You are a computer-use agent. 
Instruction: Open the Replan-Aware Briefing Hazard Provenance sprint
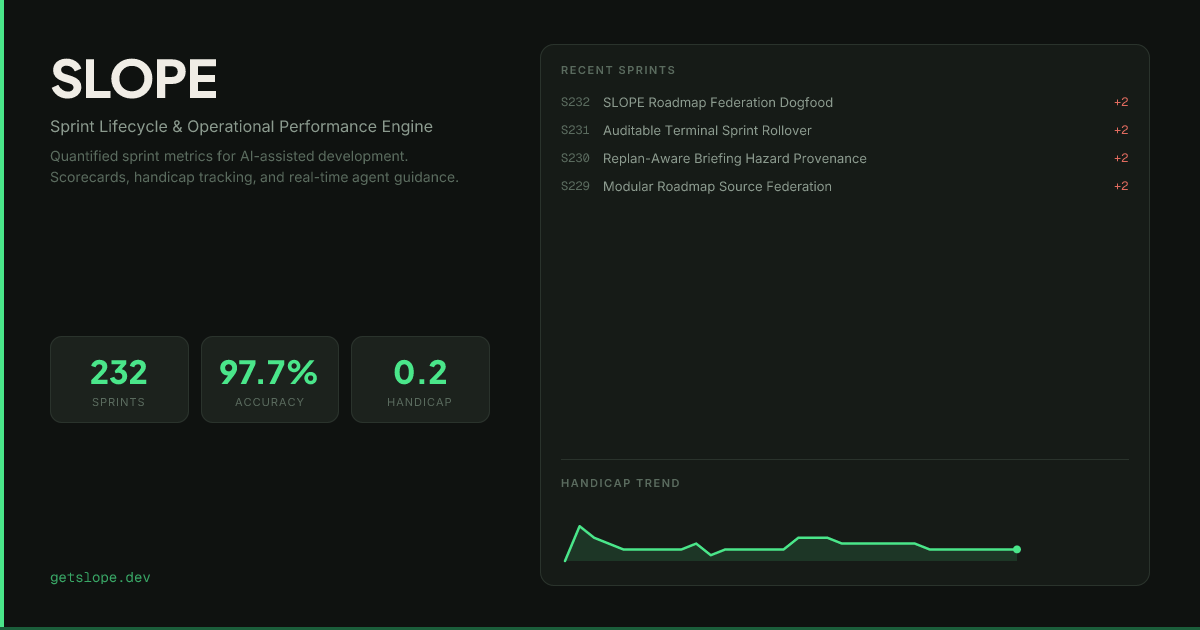pos(845,158)
